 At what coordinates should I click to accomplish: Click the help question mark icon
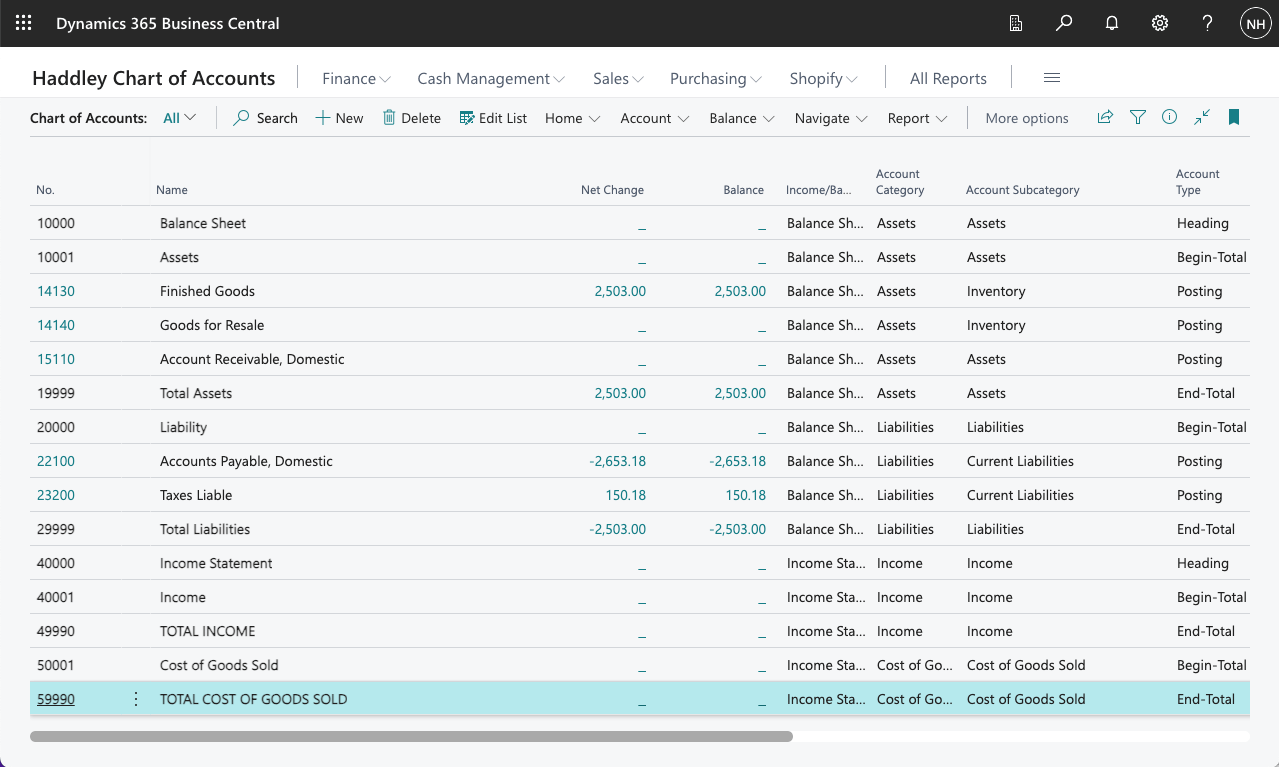[1208, 23]
